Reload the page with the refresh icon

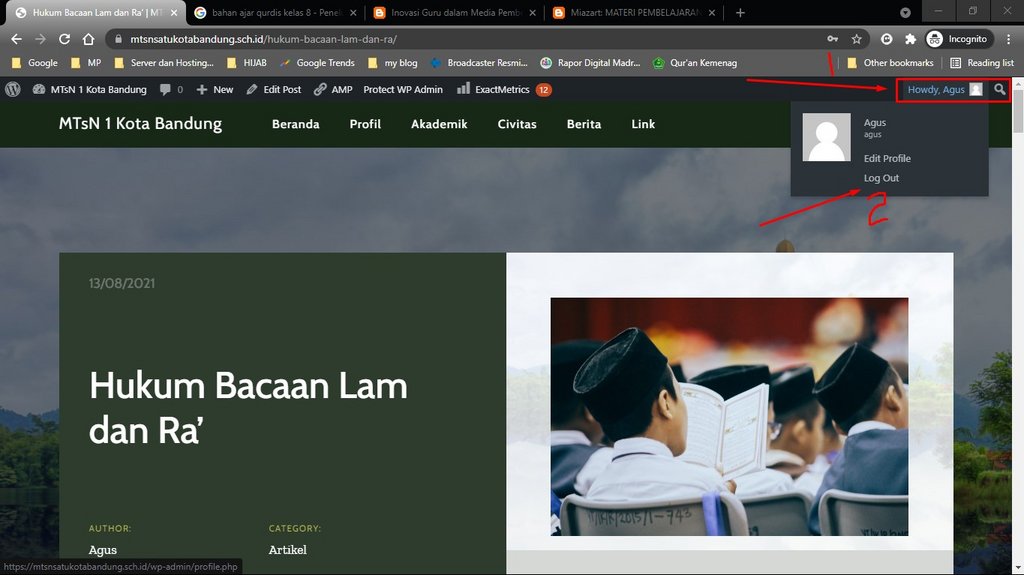[64, 39]
